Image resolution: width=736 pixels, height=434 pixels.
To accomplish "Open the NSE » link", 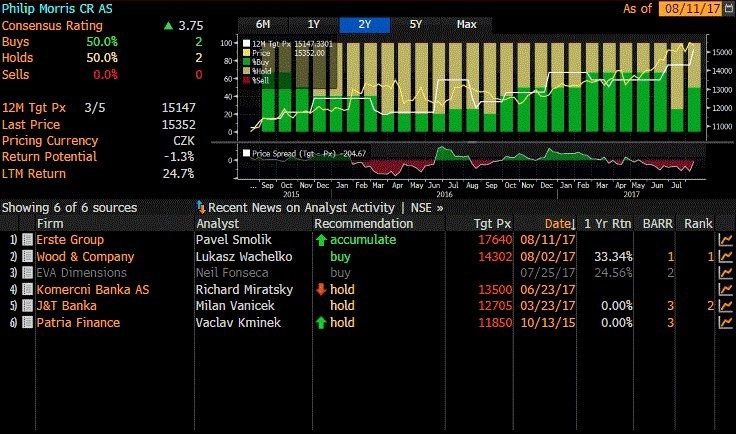I will (x=427, y=207).
